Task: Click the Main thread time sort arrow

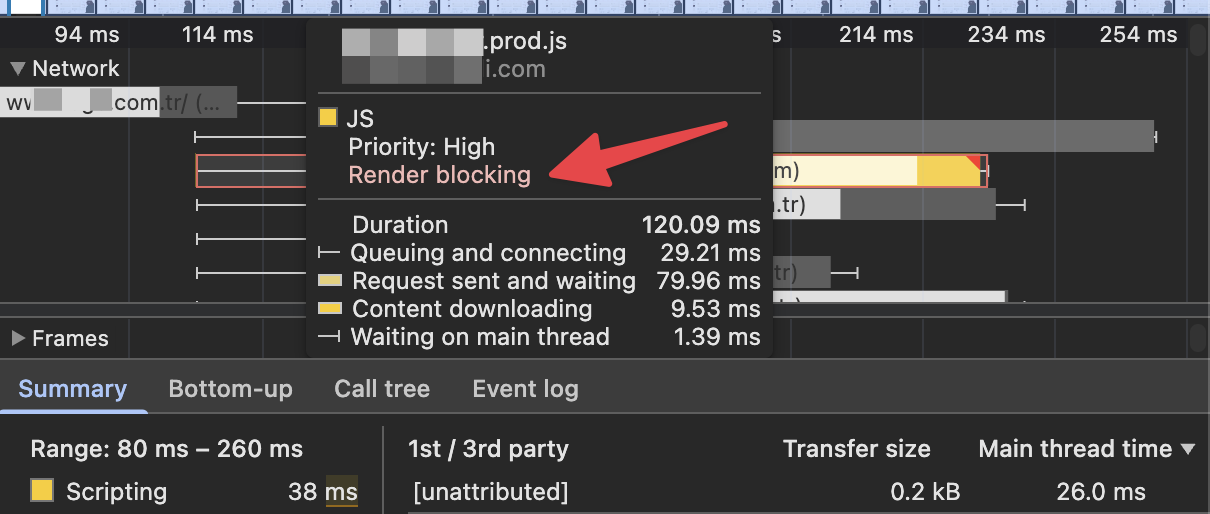Action: (1188, 450)
